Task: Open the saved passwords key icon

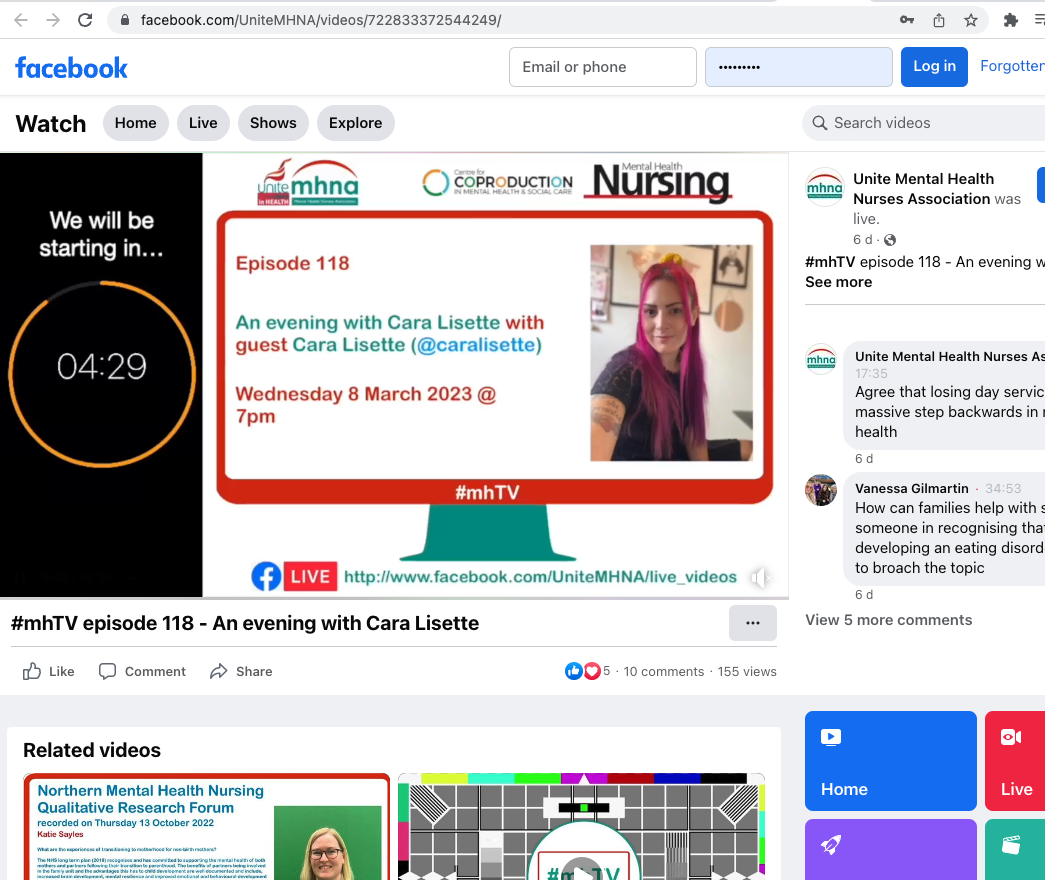Action: pos(907,20)
